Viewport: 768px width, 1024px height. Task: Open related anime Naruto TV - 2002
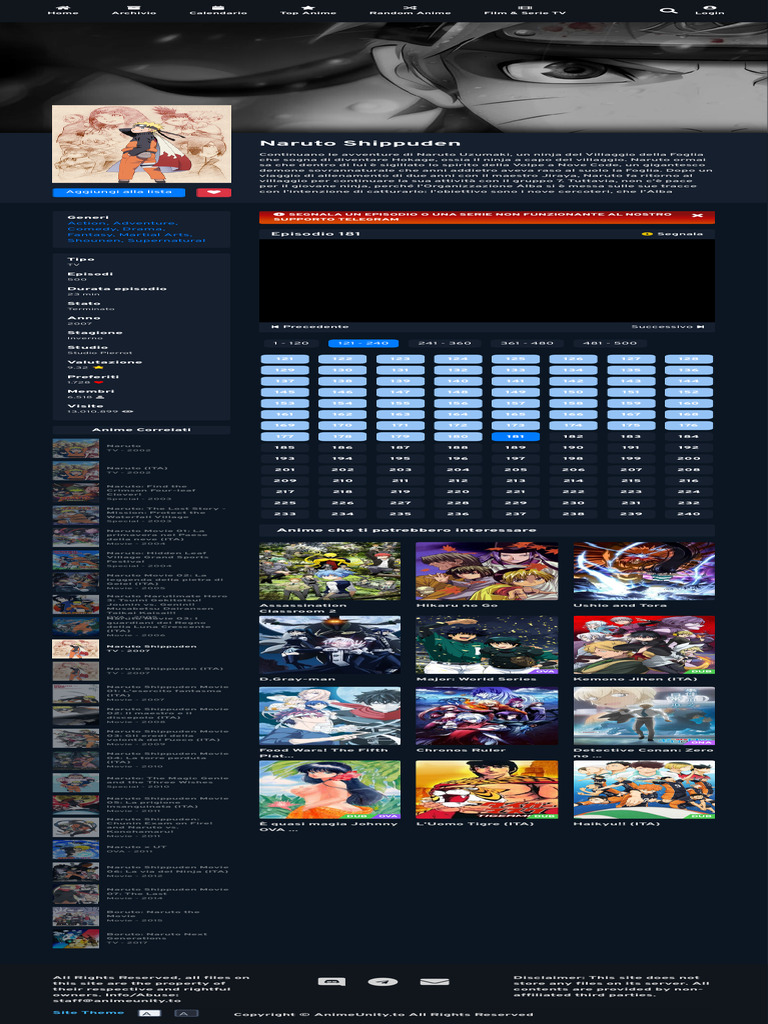tap(141, 449)
